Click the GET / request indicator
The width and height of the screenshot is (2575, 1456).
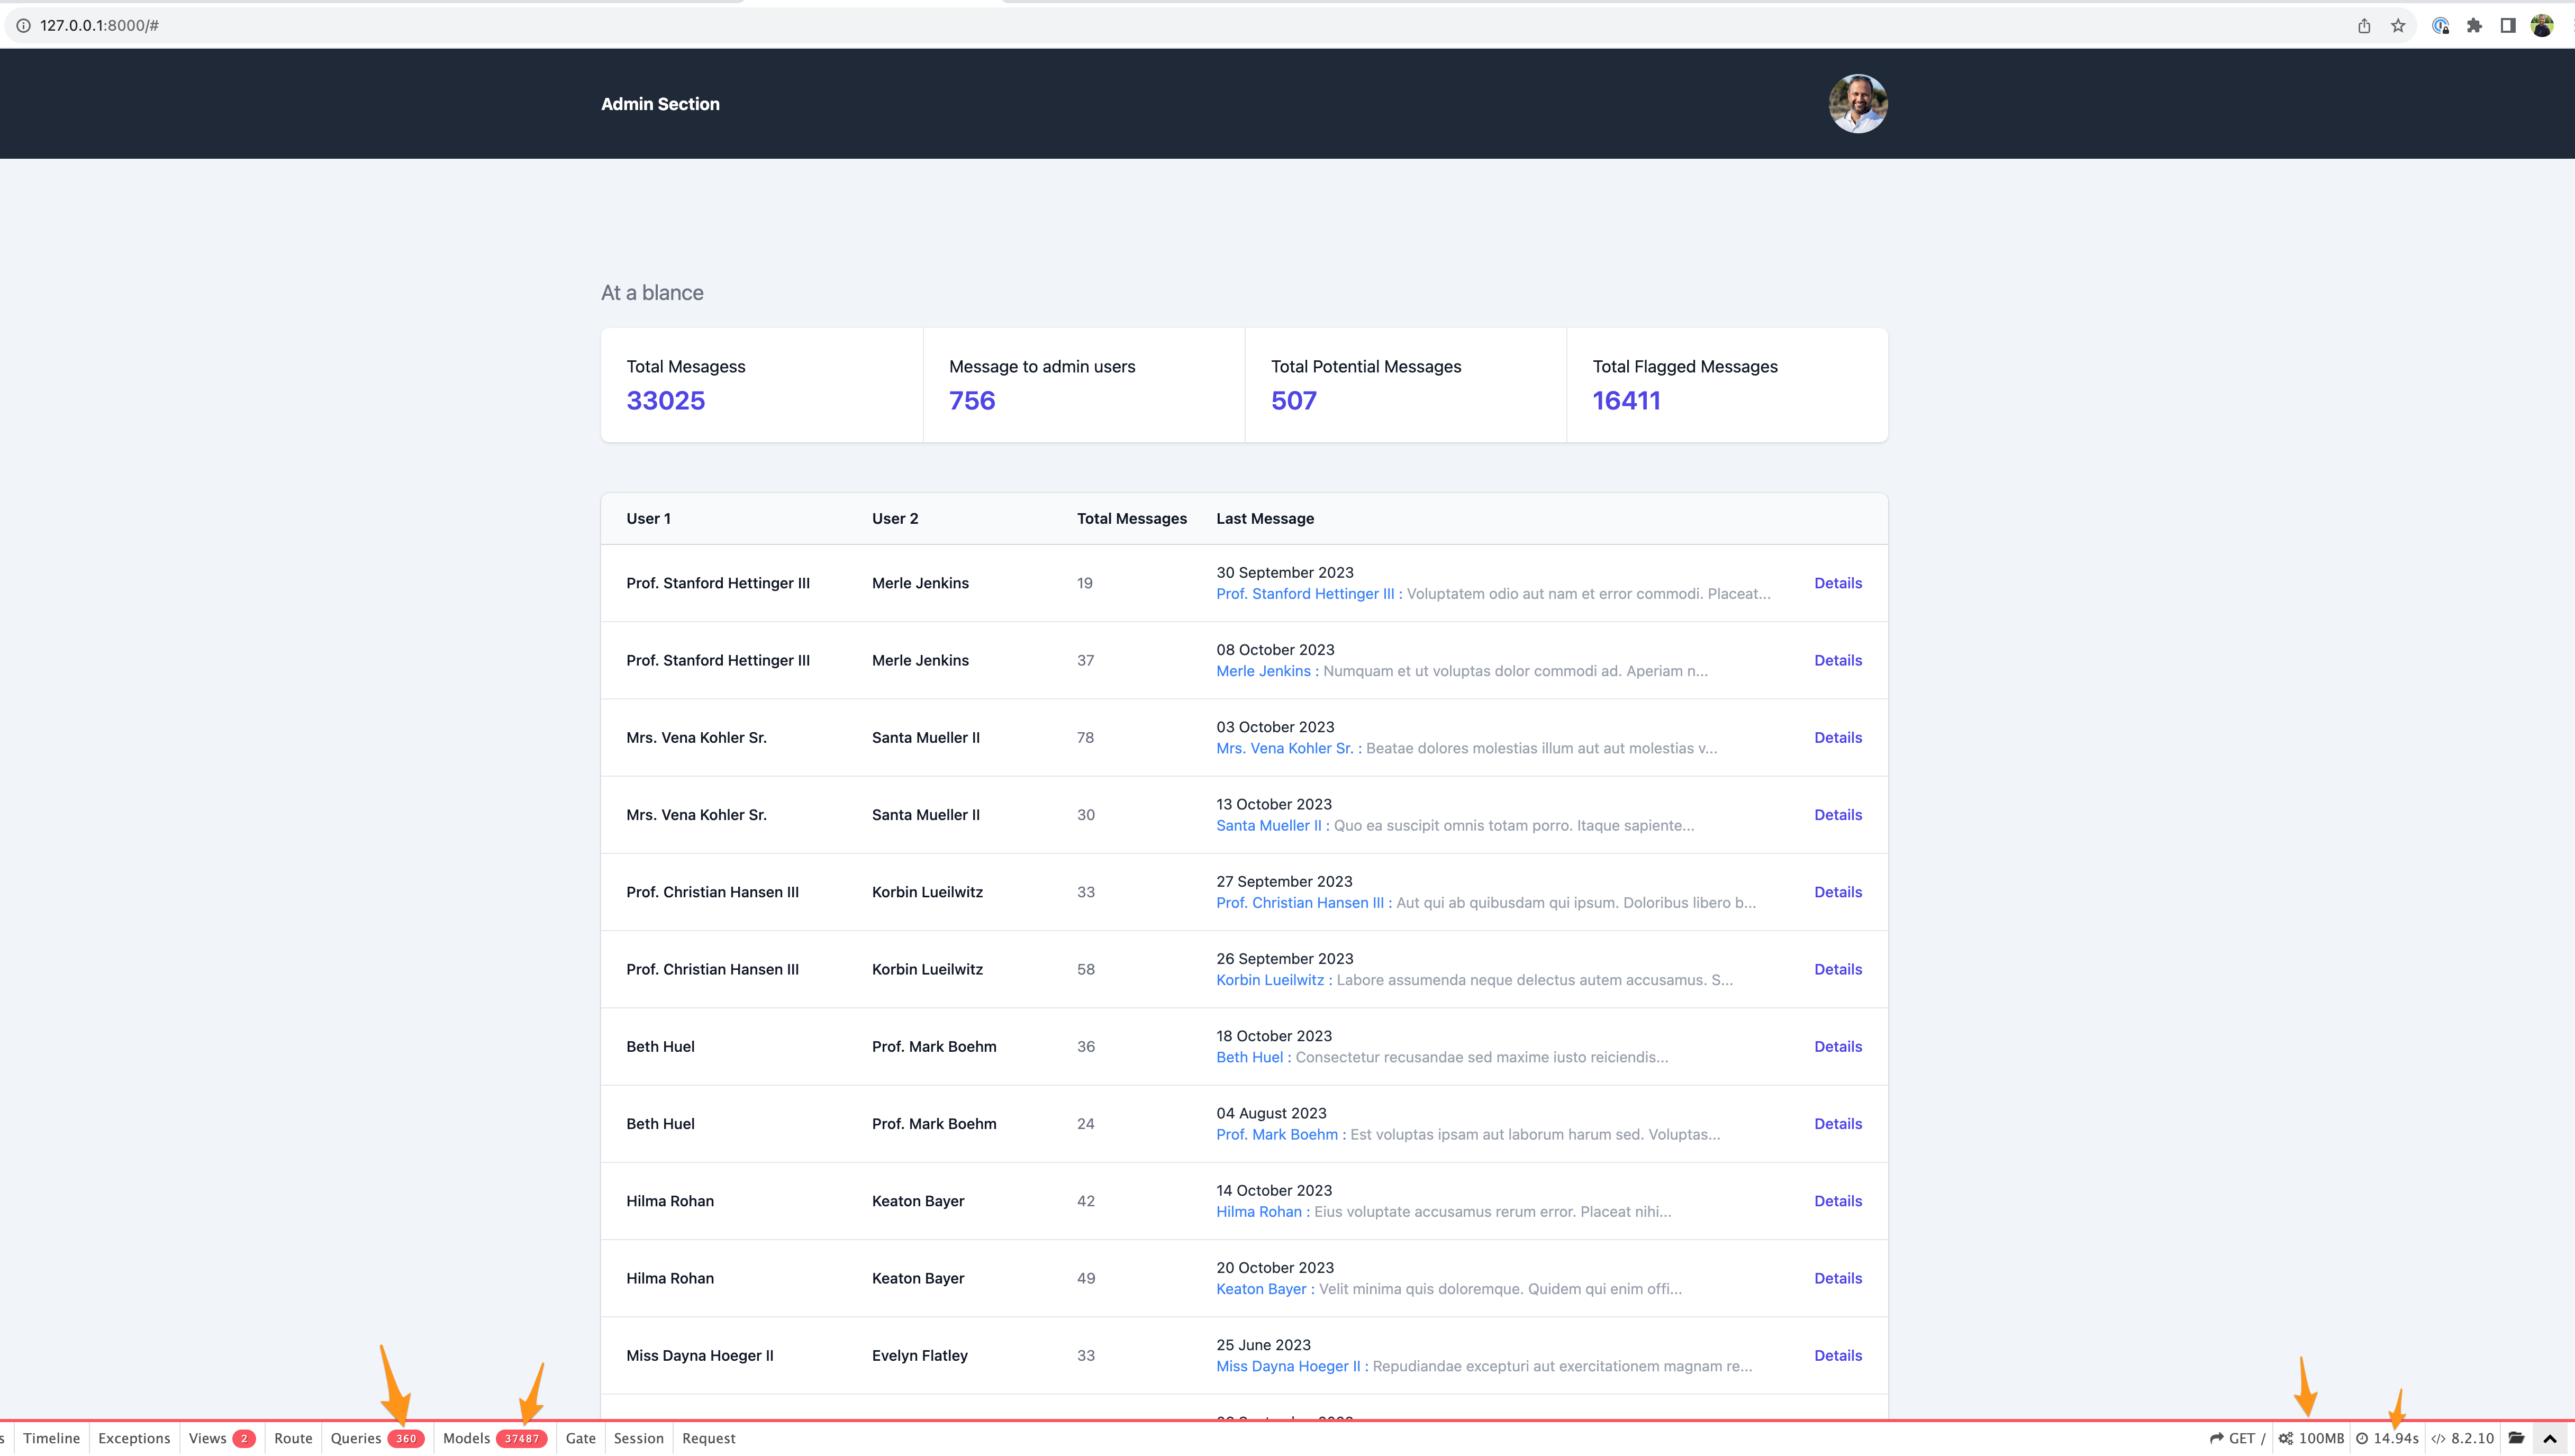2237,1438
